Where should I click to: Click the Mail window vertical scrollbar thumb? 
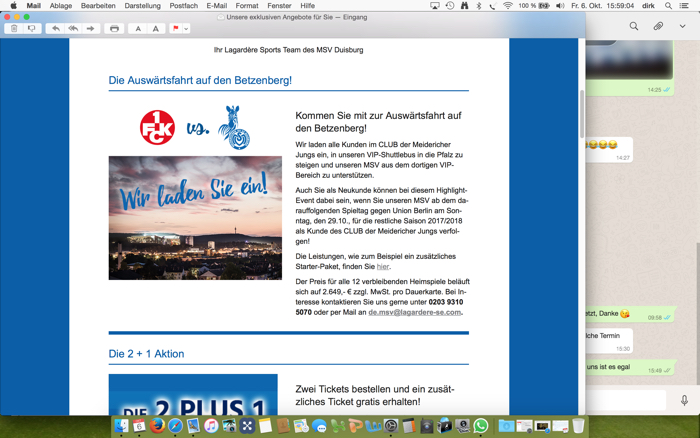(582, 114)
